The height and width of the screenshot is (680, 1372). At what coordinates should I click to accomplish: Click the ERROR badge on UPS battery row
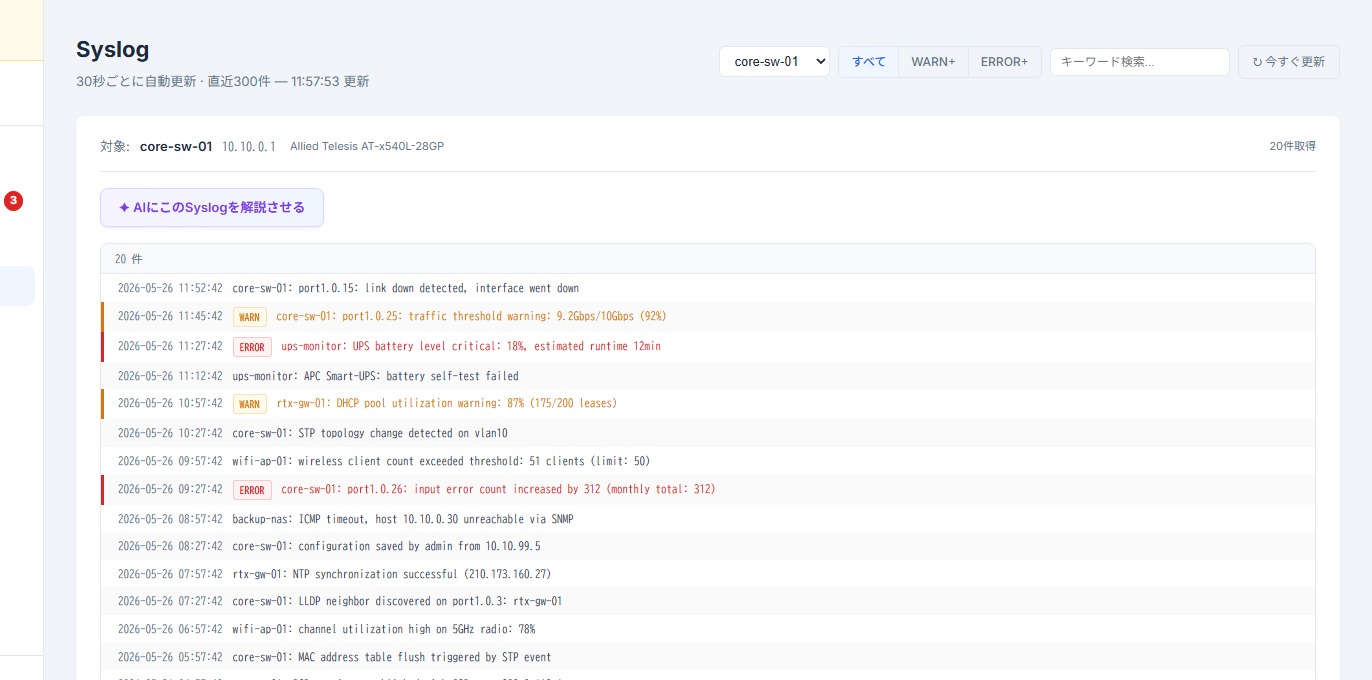(252, 347)
